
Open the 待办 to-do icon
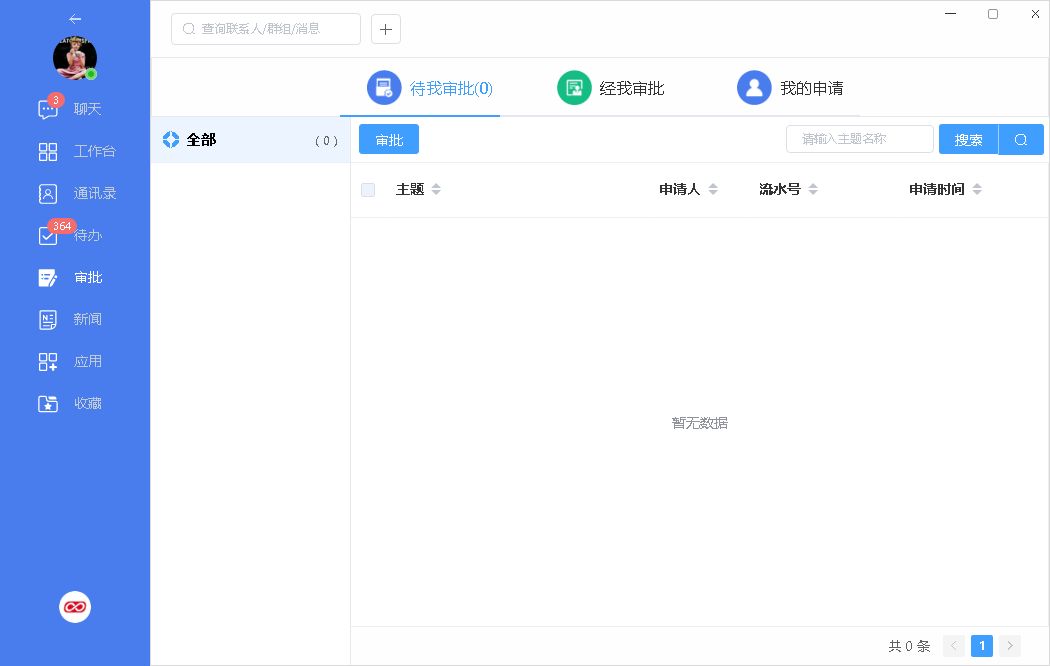48,236
